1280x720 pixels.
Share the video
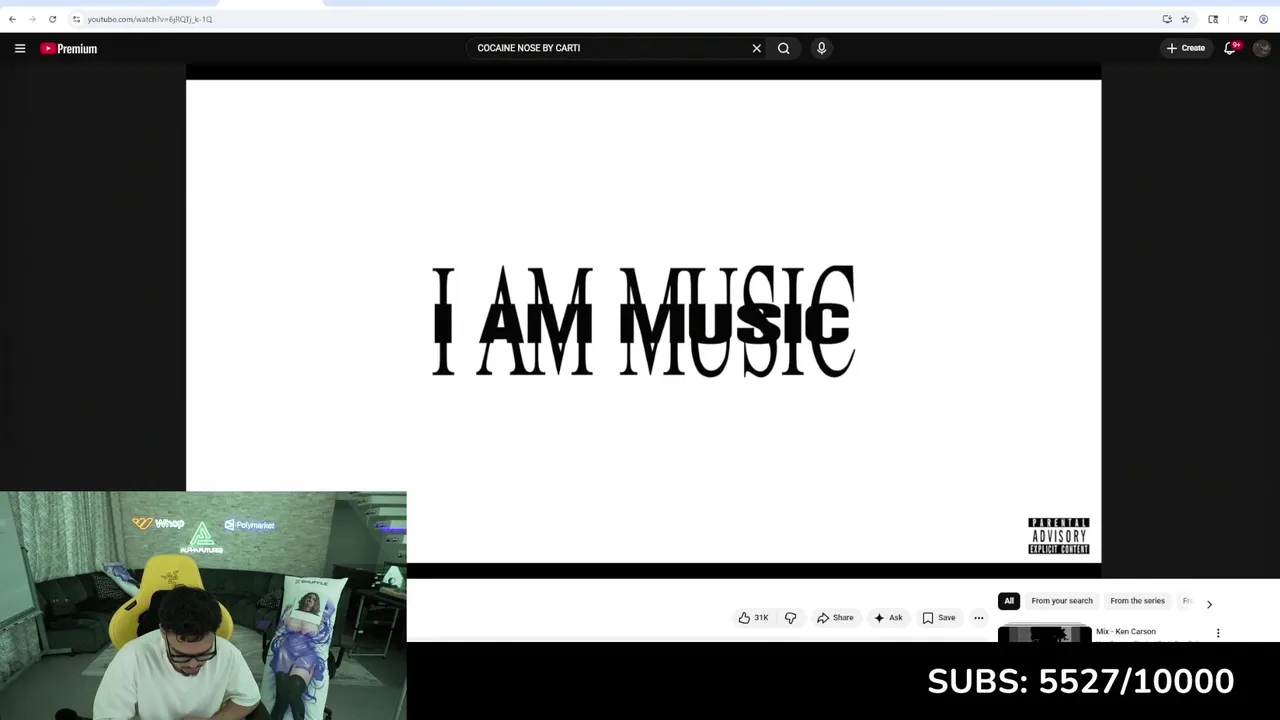[x=835, y=618]
